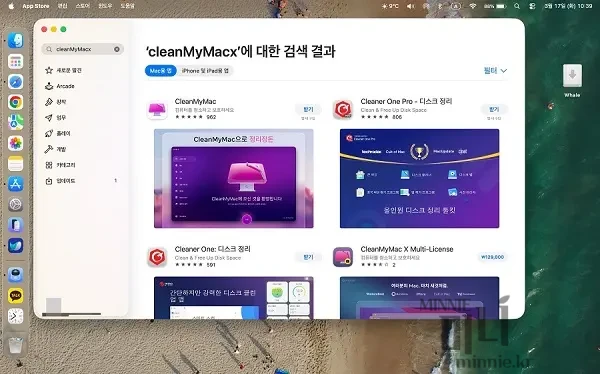This screenshot has width=600, height=374.
Task: Open Spotlight search in the menu bar
Action: pyautogui.click(x=517, y=6)
